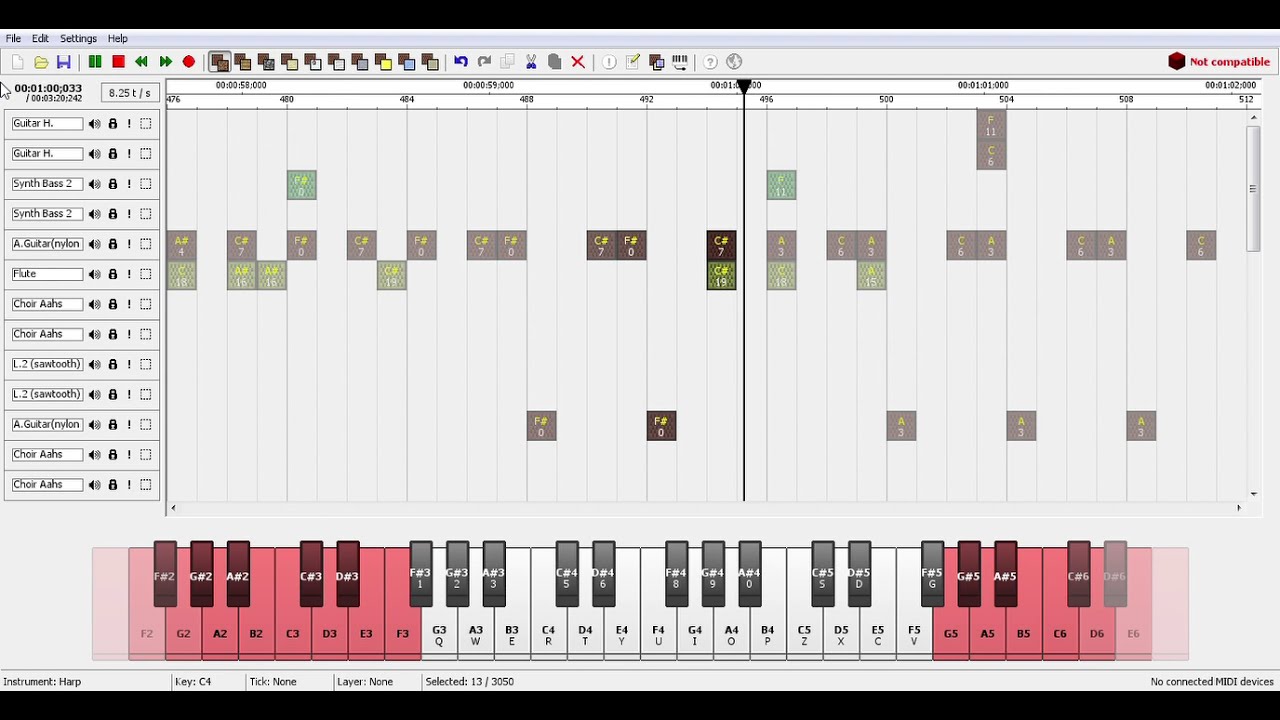Image resolution: width=1280 pixels, height=720 pixels.
Task: Undo the last action
Action: point(461,62)
